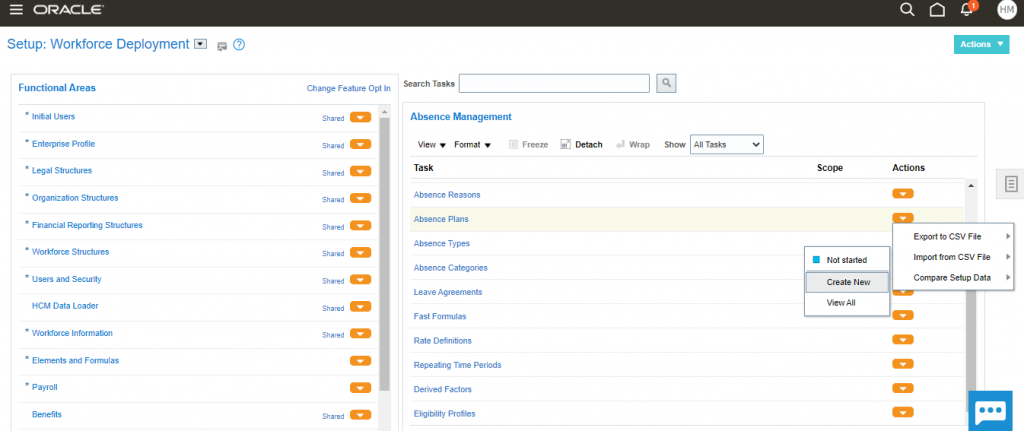Image resolution: width=1024 pixels, height=431 pixels.
Task: Open the Show All Tasks combo box
Action: [x=726, y=144]
